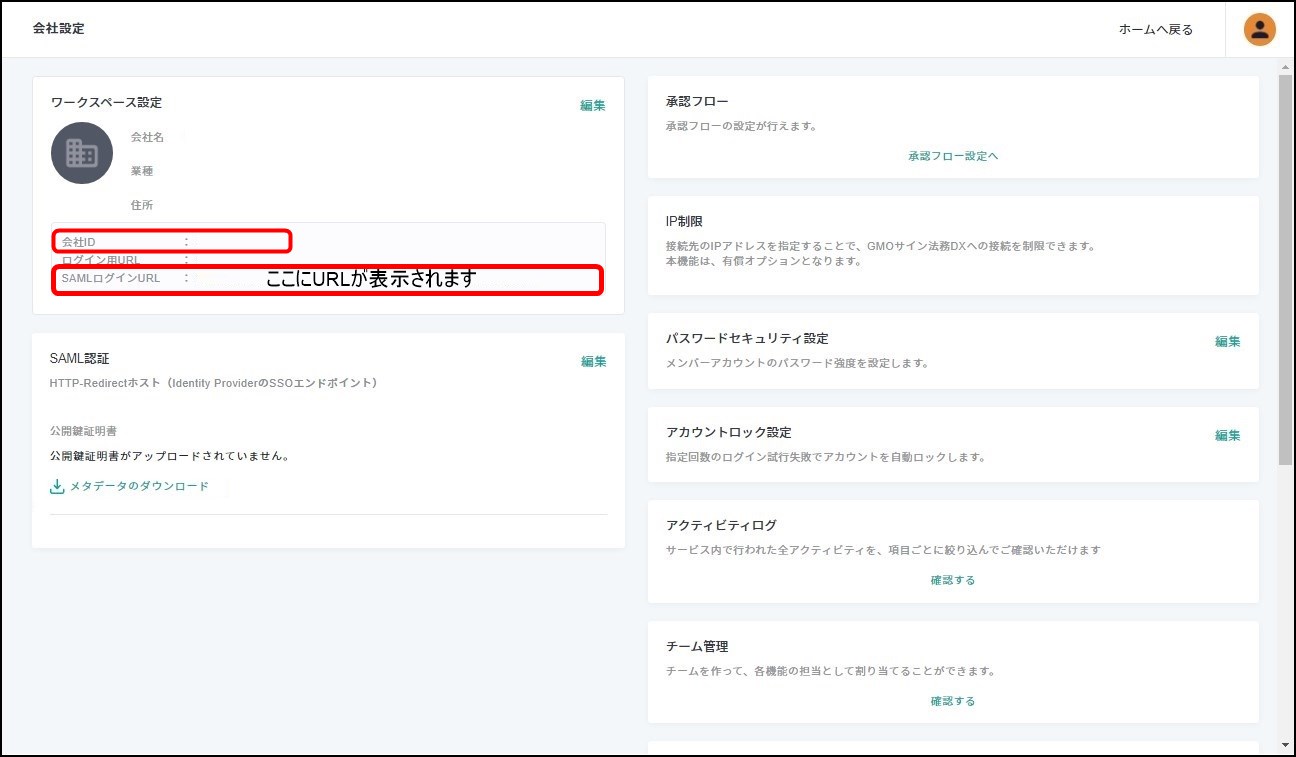Click the user profile avatar icon
Viewport: 1296px width, 757px height.
pos(1259,29)
